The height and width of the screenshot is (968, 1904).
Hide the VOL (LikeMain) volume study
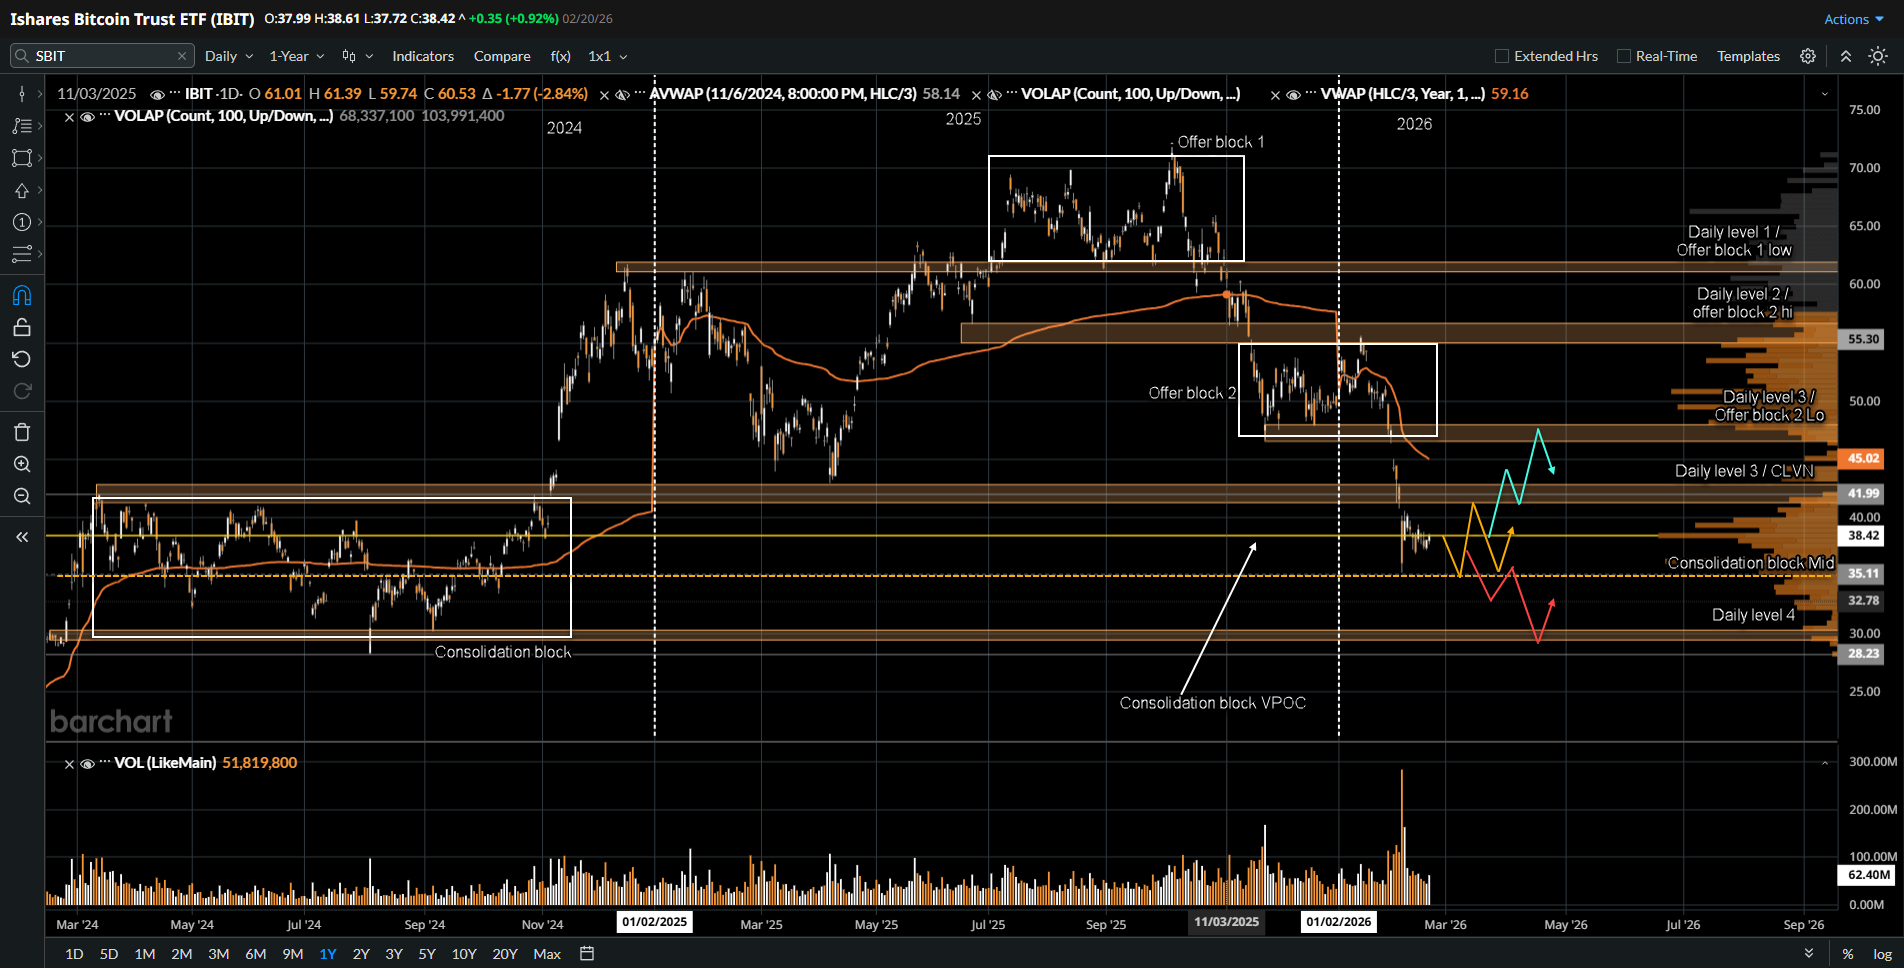(x=87, y=764)
